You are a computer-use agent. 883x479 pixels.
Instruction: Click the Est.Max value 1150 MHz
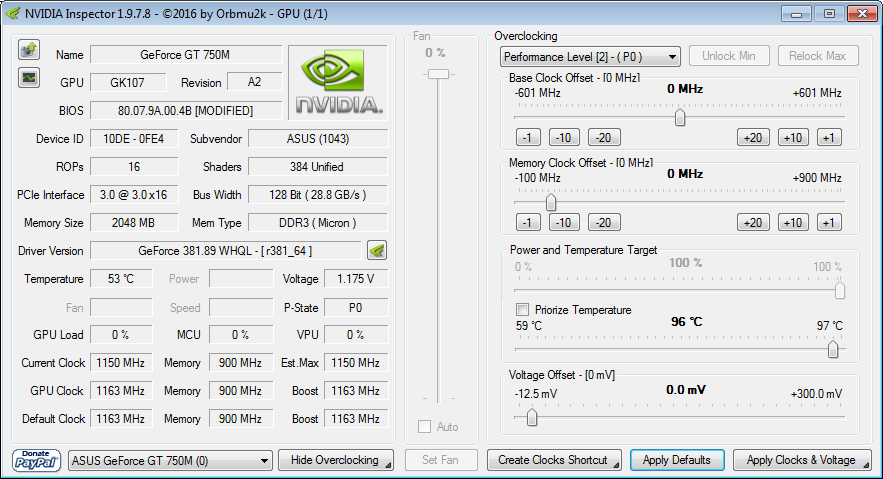[355, 363]
